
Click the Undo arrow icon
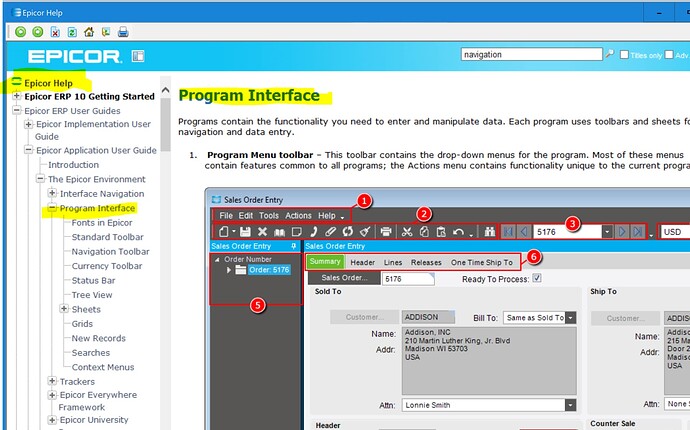459,232
